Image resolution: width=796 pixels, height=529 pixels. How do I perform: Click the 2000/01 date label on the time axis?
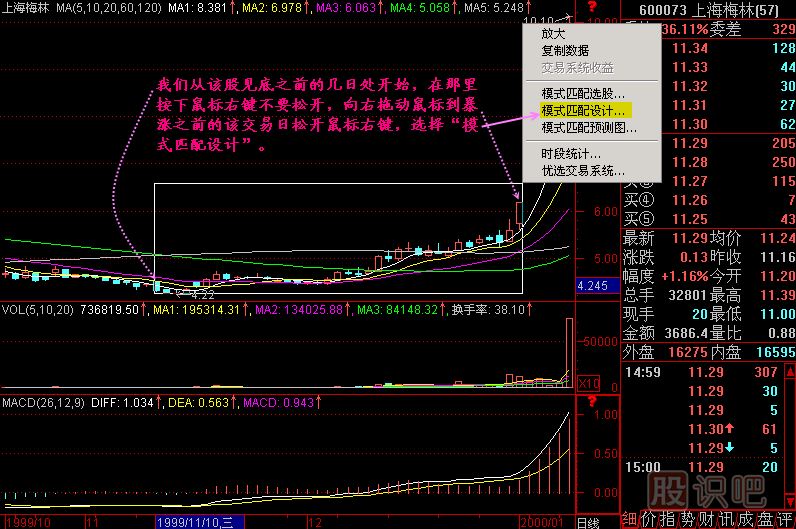(x=541, y=522)
